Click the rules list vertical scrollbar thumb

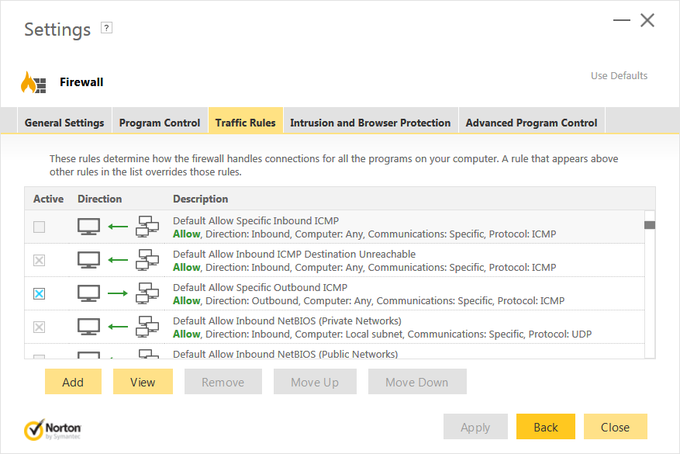point(649,226)
